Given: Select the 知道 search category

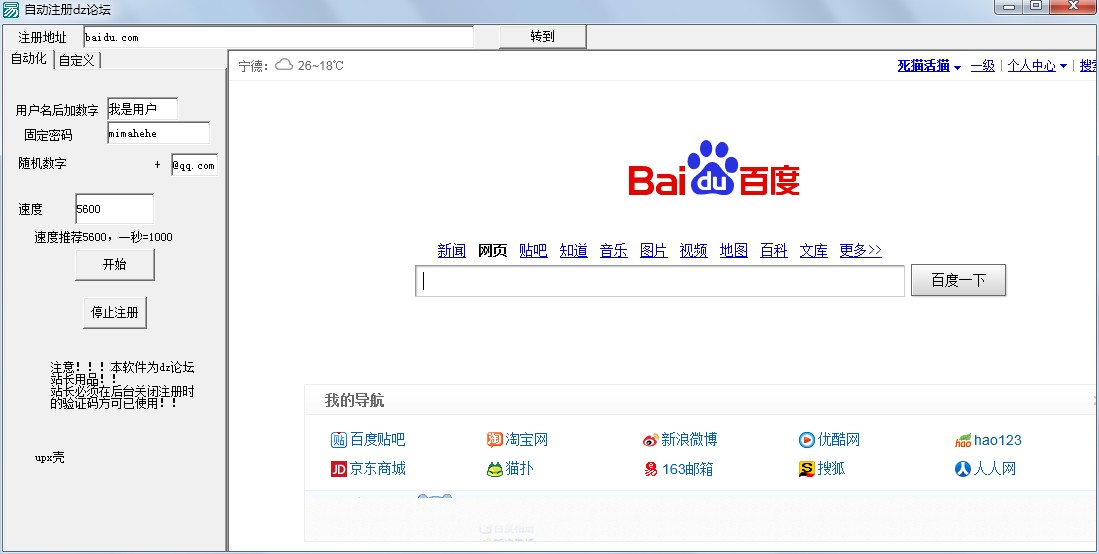Looking at the screenshot, I should click(573, 250).
